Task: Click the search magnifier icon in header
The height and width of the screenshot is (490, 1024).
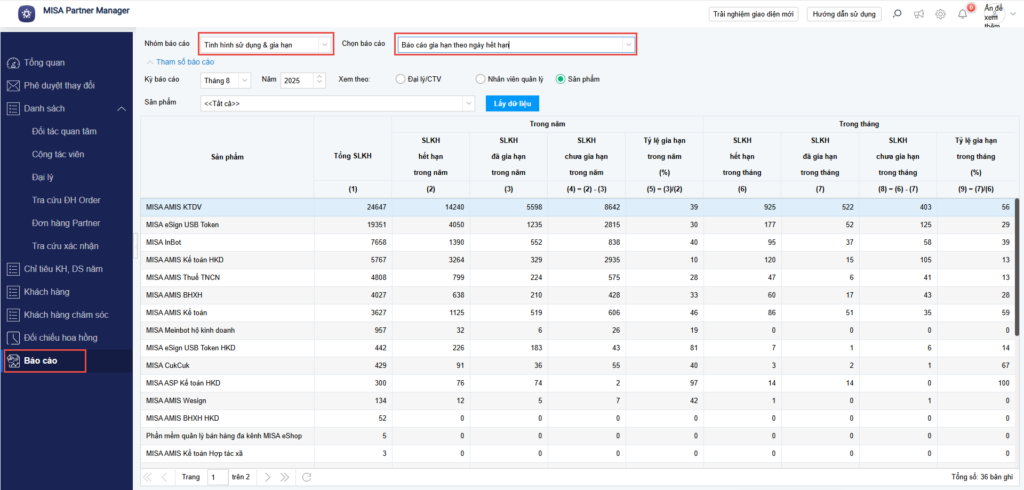Action: 895,14
